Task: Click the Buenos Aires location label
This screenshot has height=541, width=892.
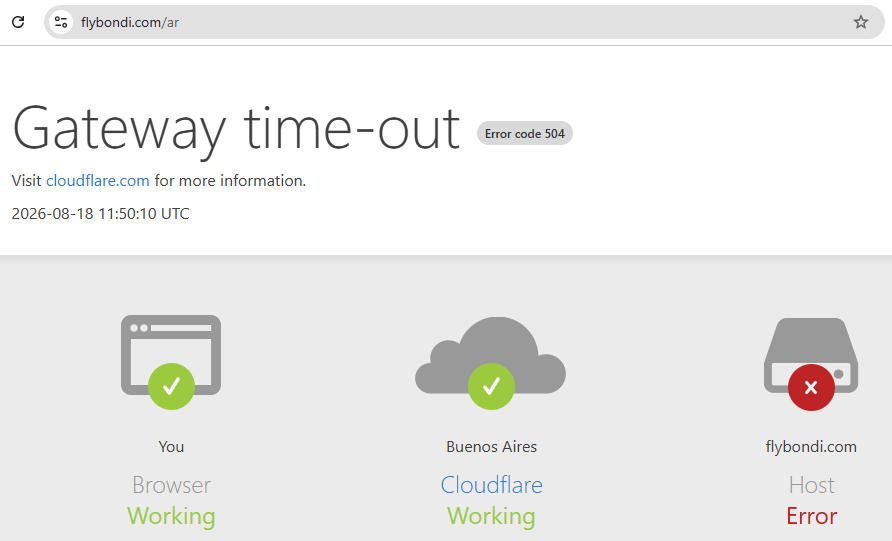Action: tap(492, 447)
